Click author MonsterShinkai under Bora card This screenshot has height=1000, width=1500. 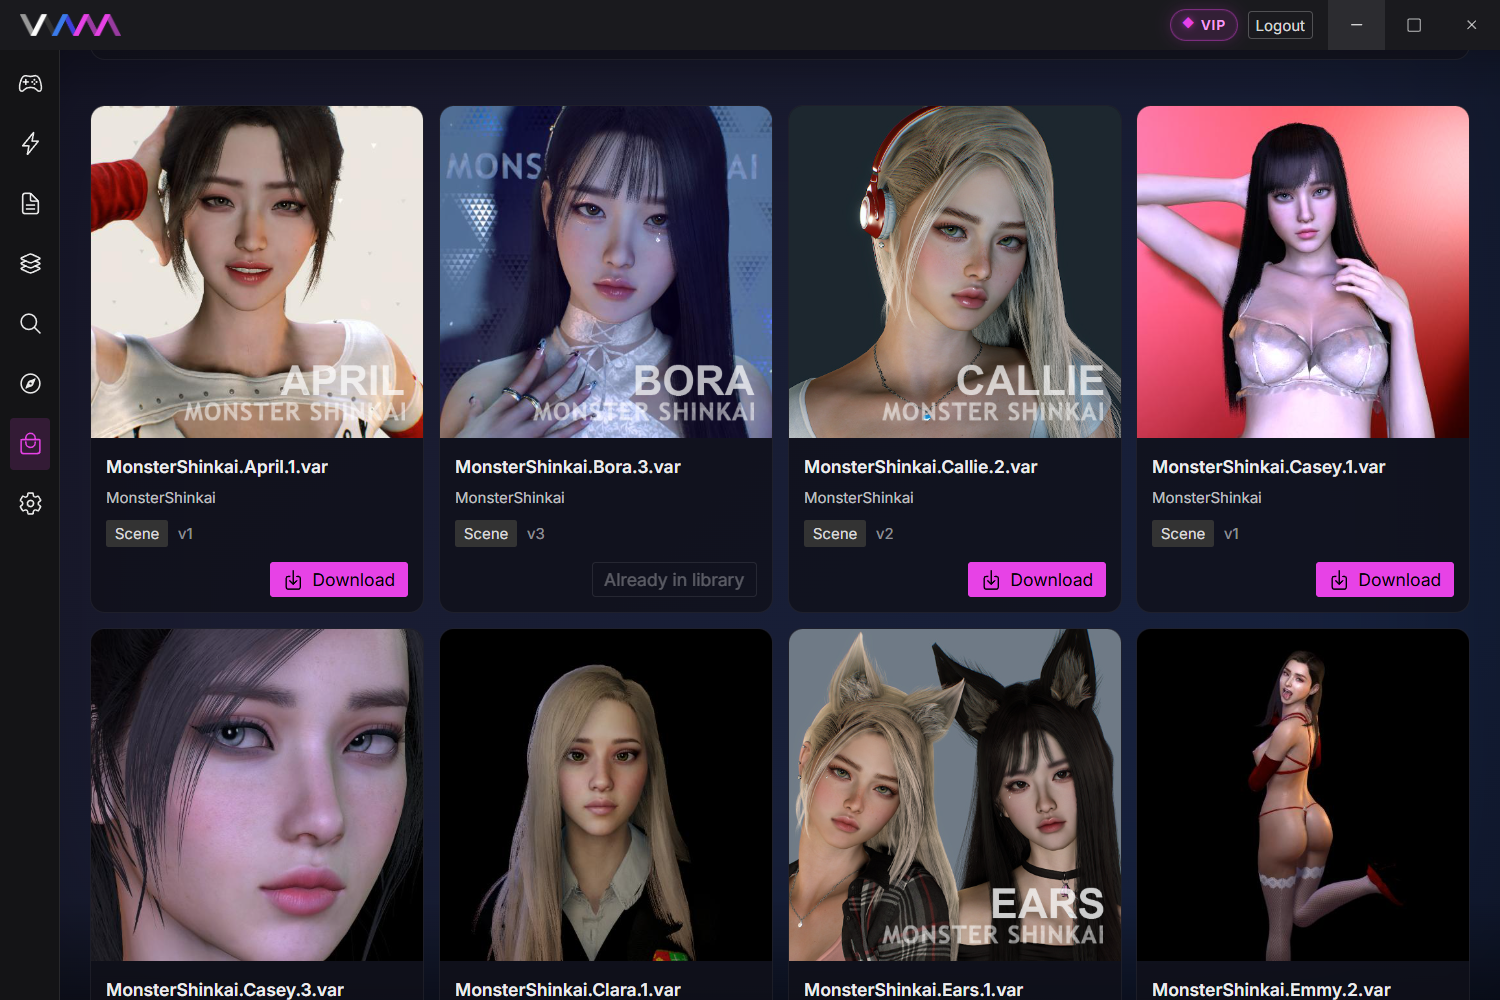click(x=510, y=498)
